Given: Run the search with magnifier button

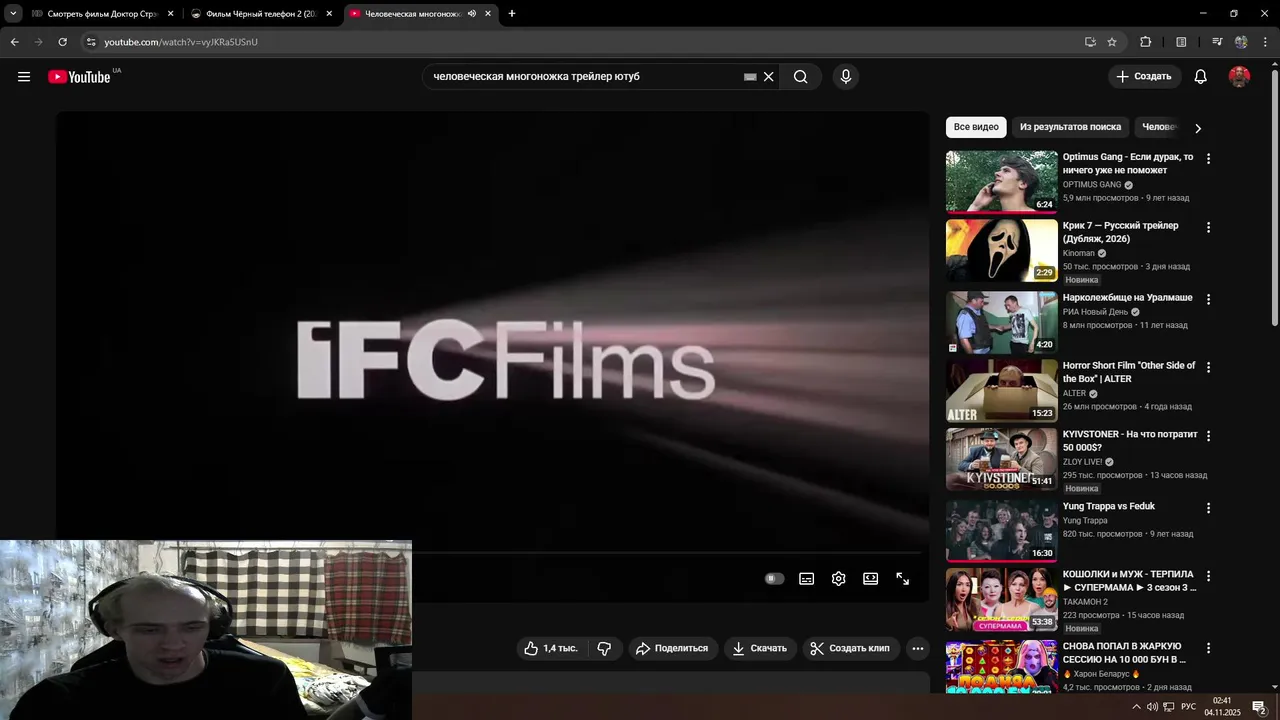Looking at the screenshot, I should click(x=800, y=77).
